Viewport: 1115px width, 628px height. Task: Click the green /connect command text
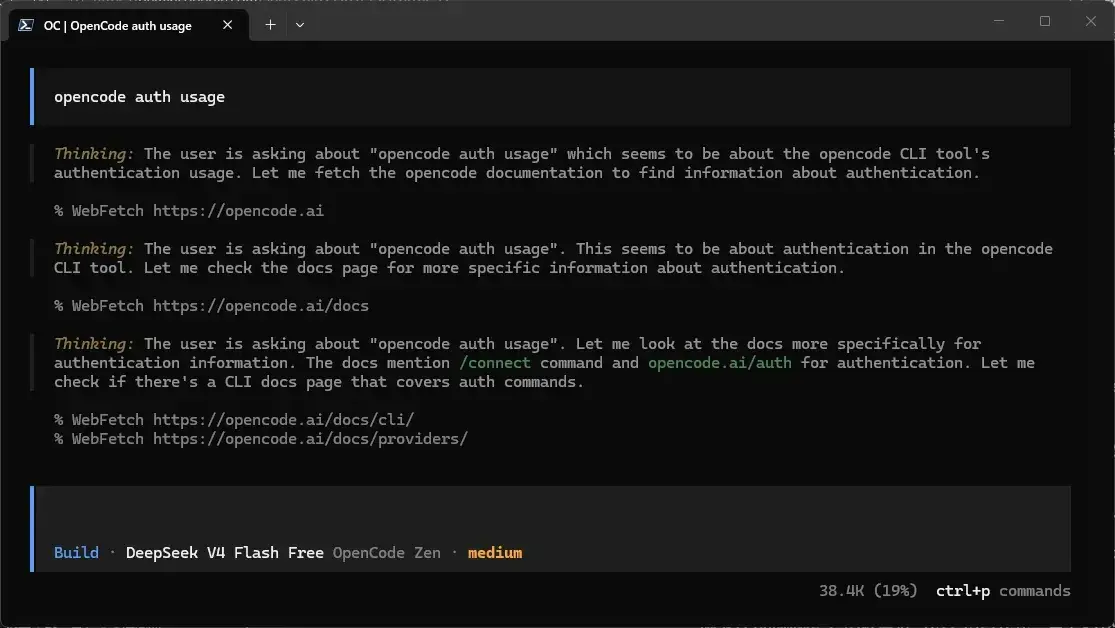point(495,363)
